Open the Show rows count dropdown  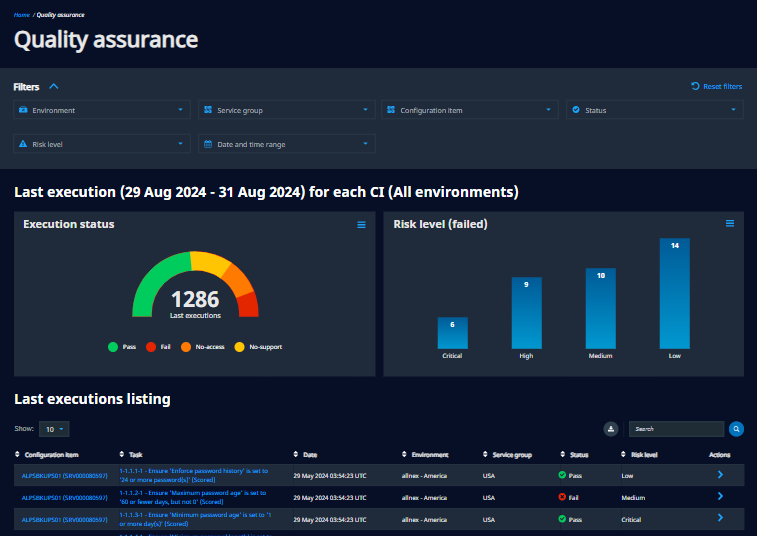(x=54, y=429)
